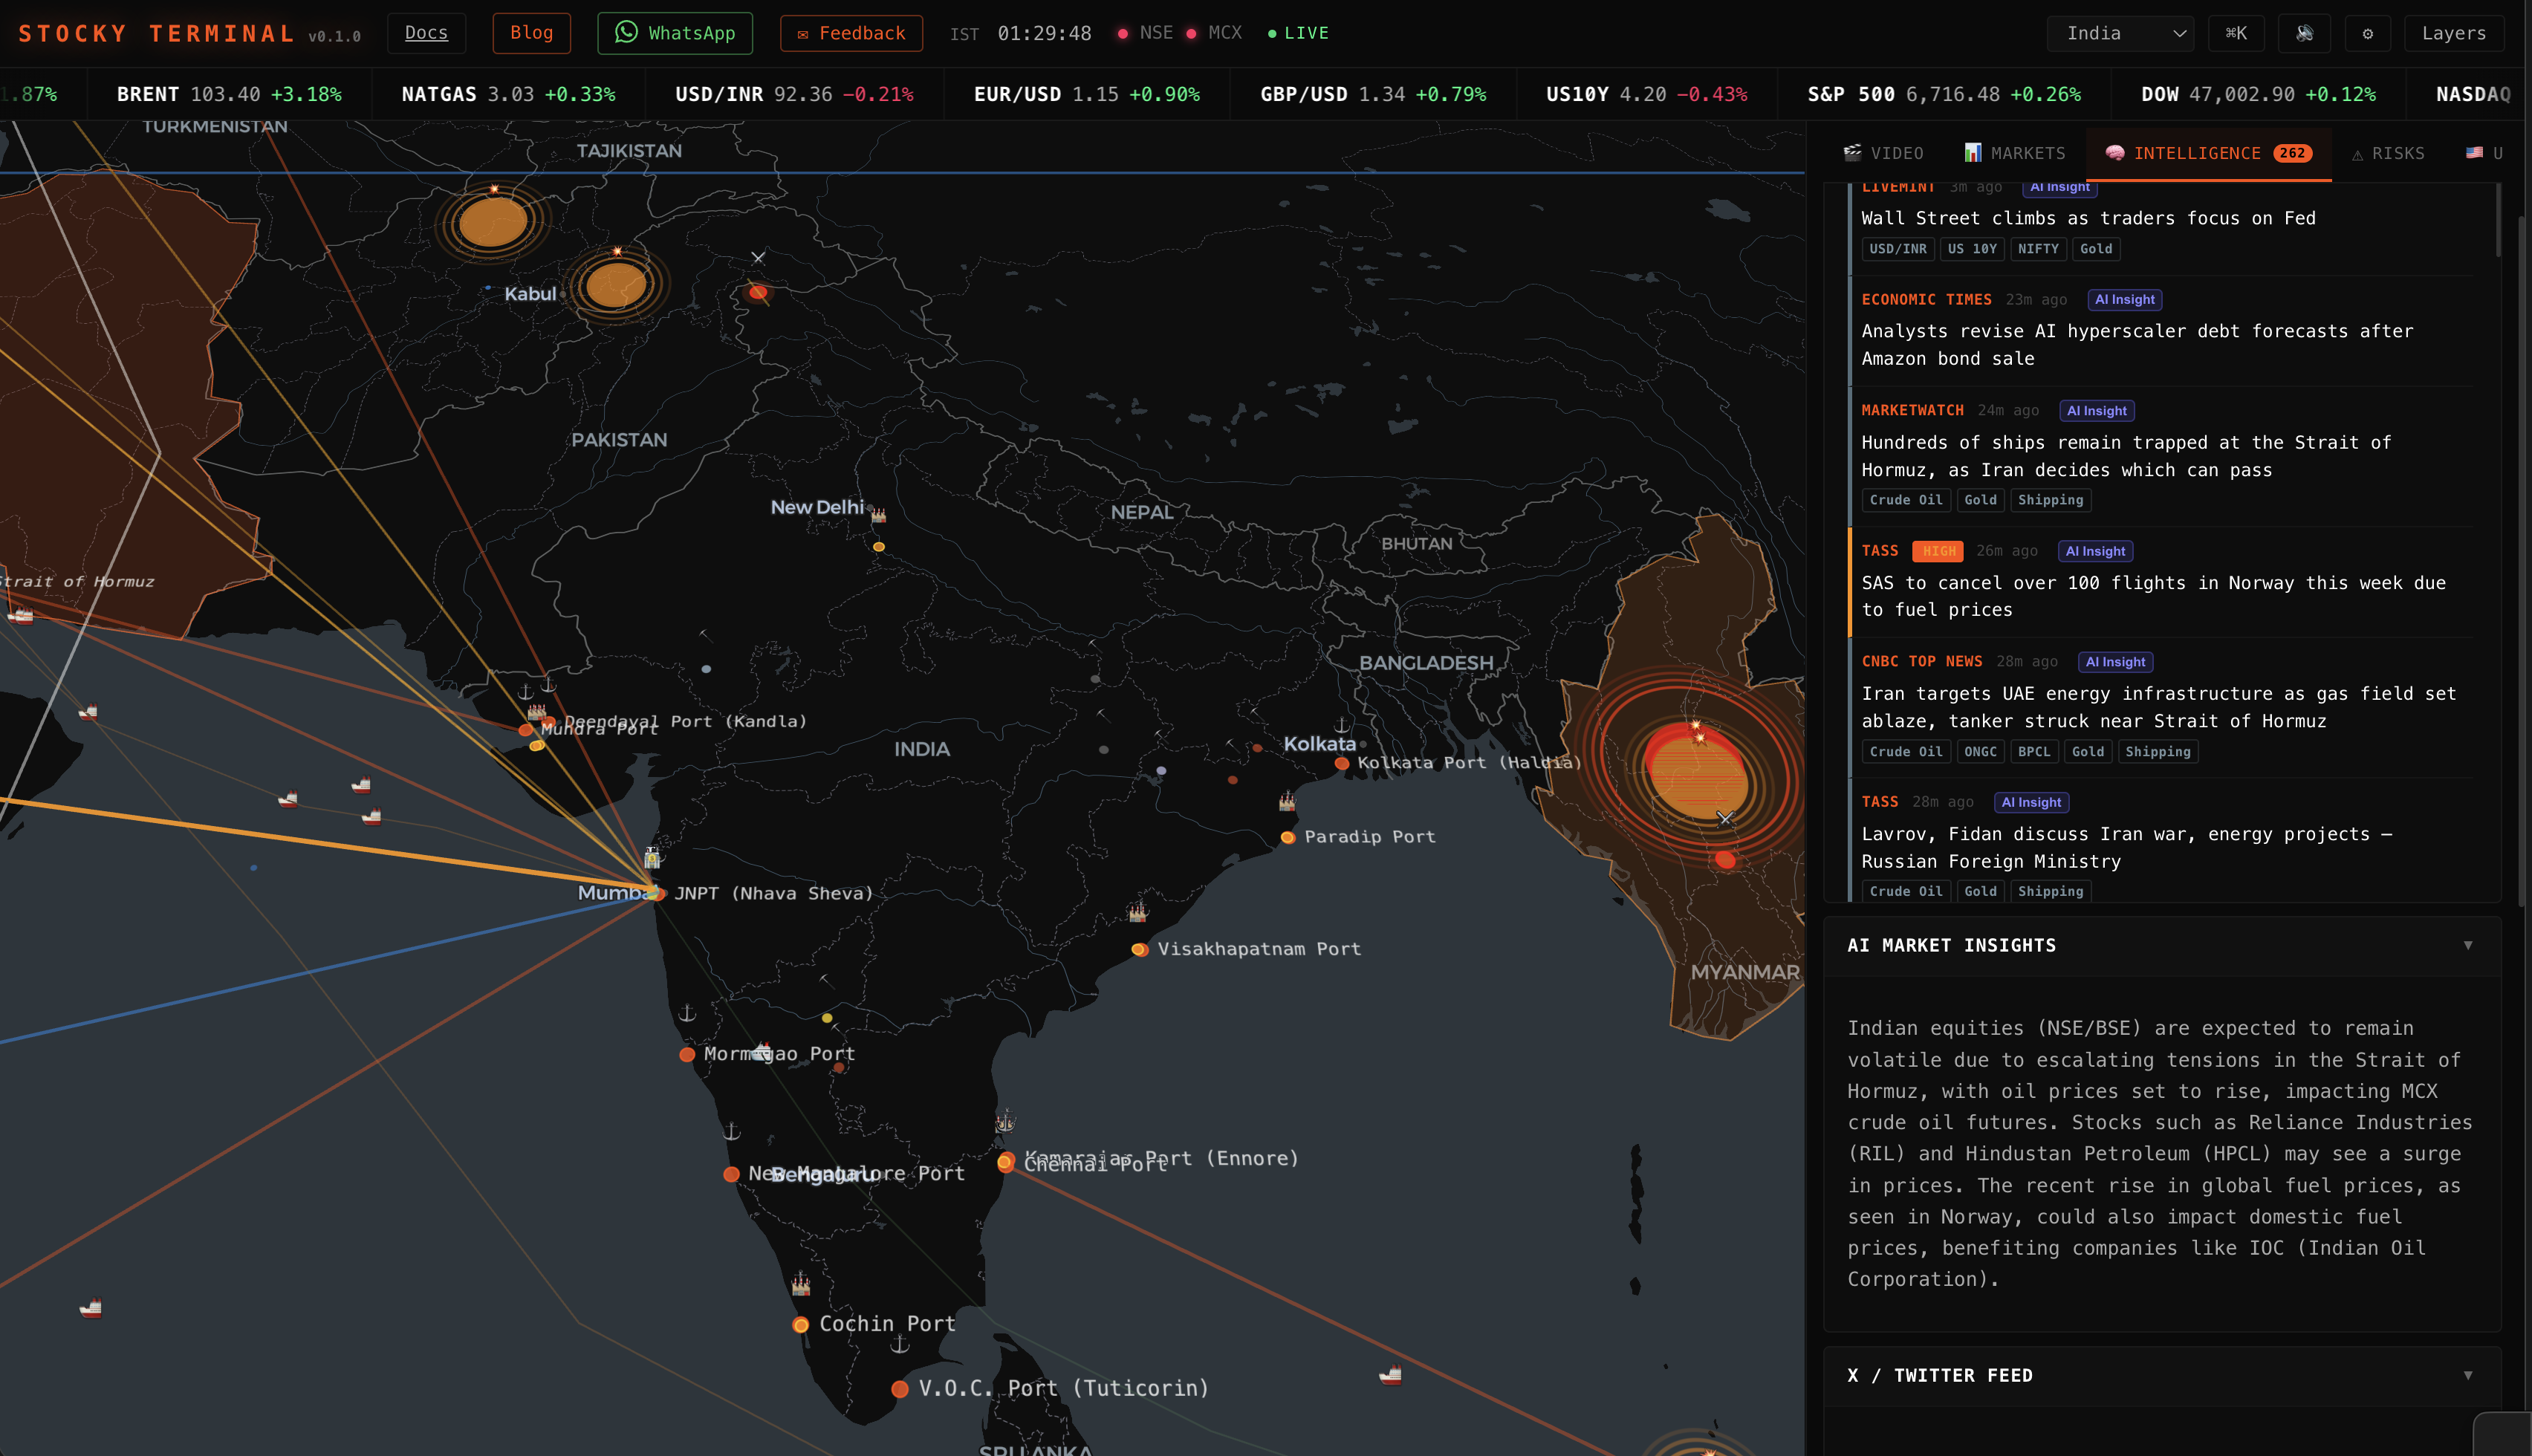2532x1456 pixels.
Task: Click the WhatsApp button with logo
Action: (675, 33)
